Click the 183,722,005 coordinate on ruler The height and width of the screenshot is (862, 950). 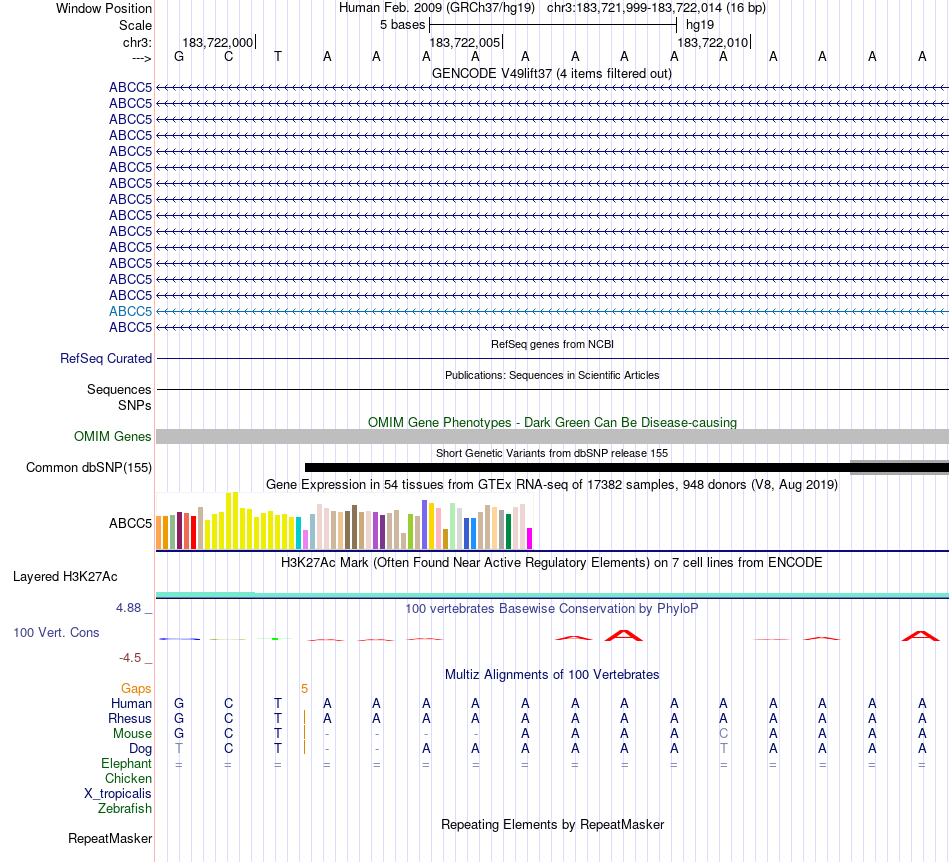[465, 42]
